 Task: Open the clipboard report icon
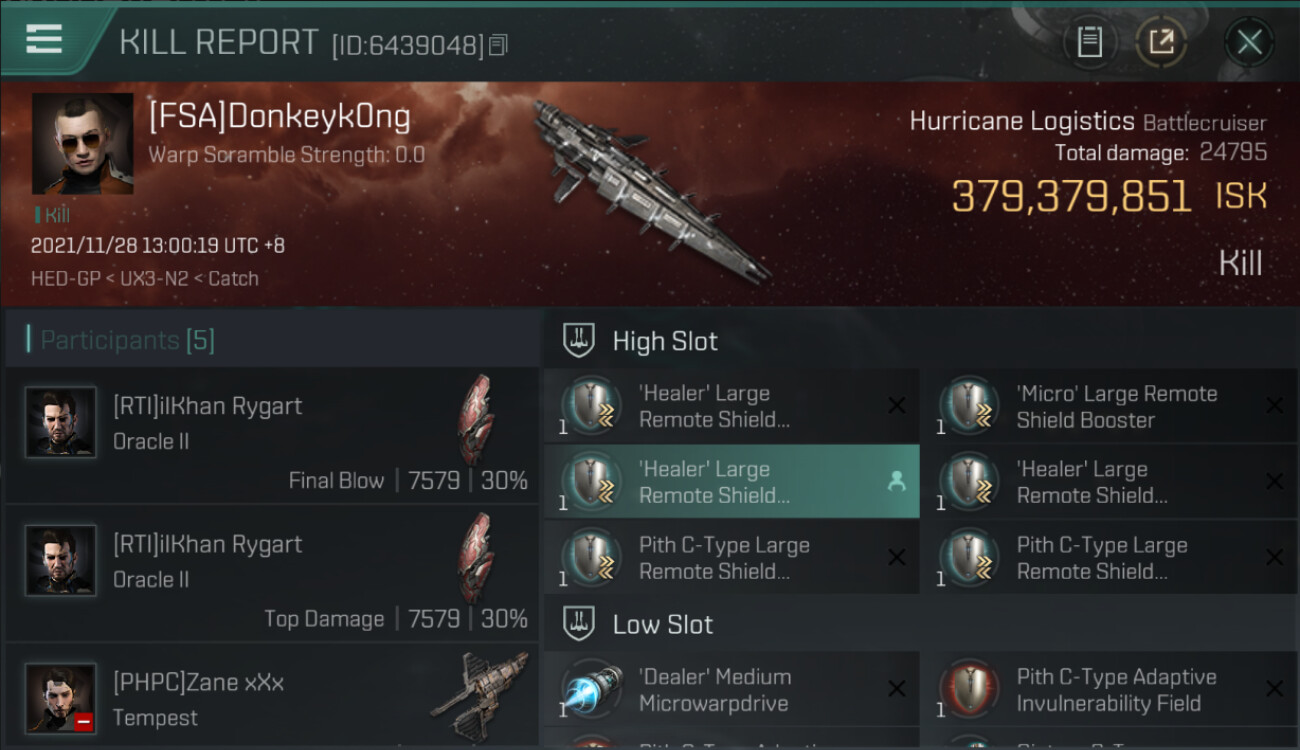click(1090, 42)
